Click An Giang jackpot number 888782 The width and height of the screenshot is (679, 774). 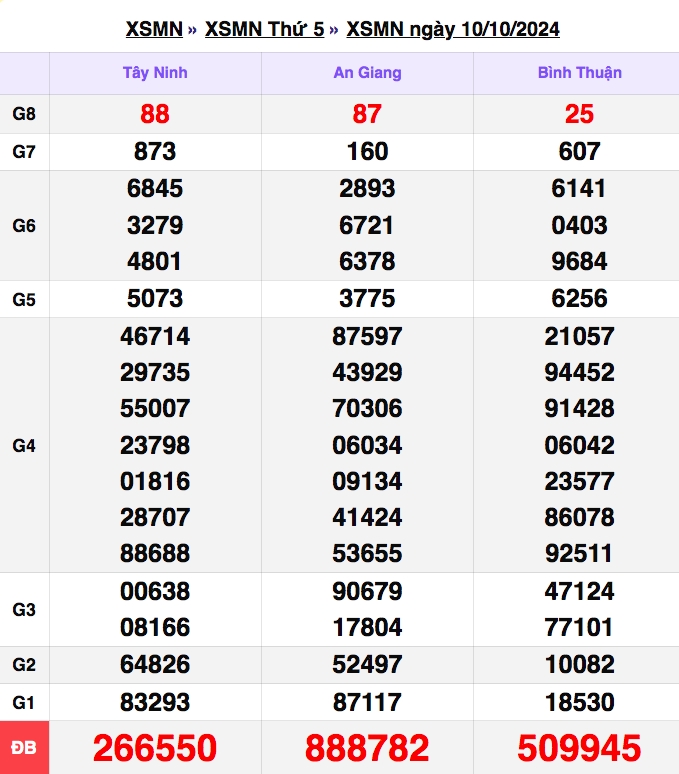[367, 748]
